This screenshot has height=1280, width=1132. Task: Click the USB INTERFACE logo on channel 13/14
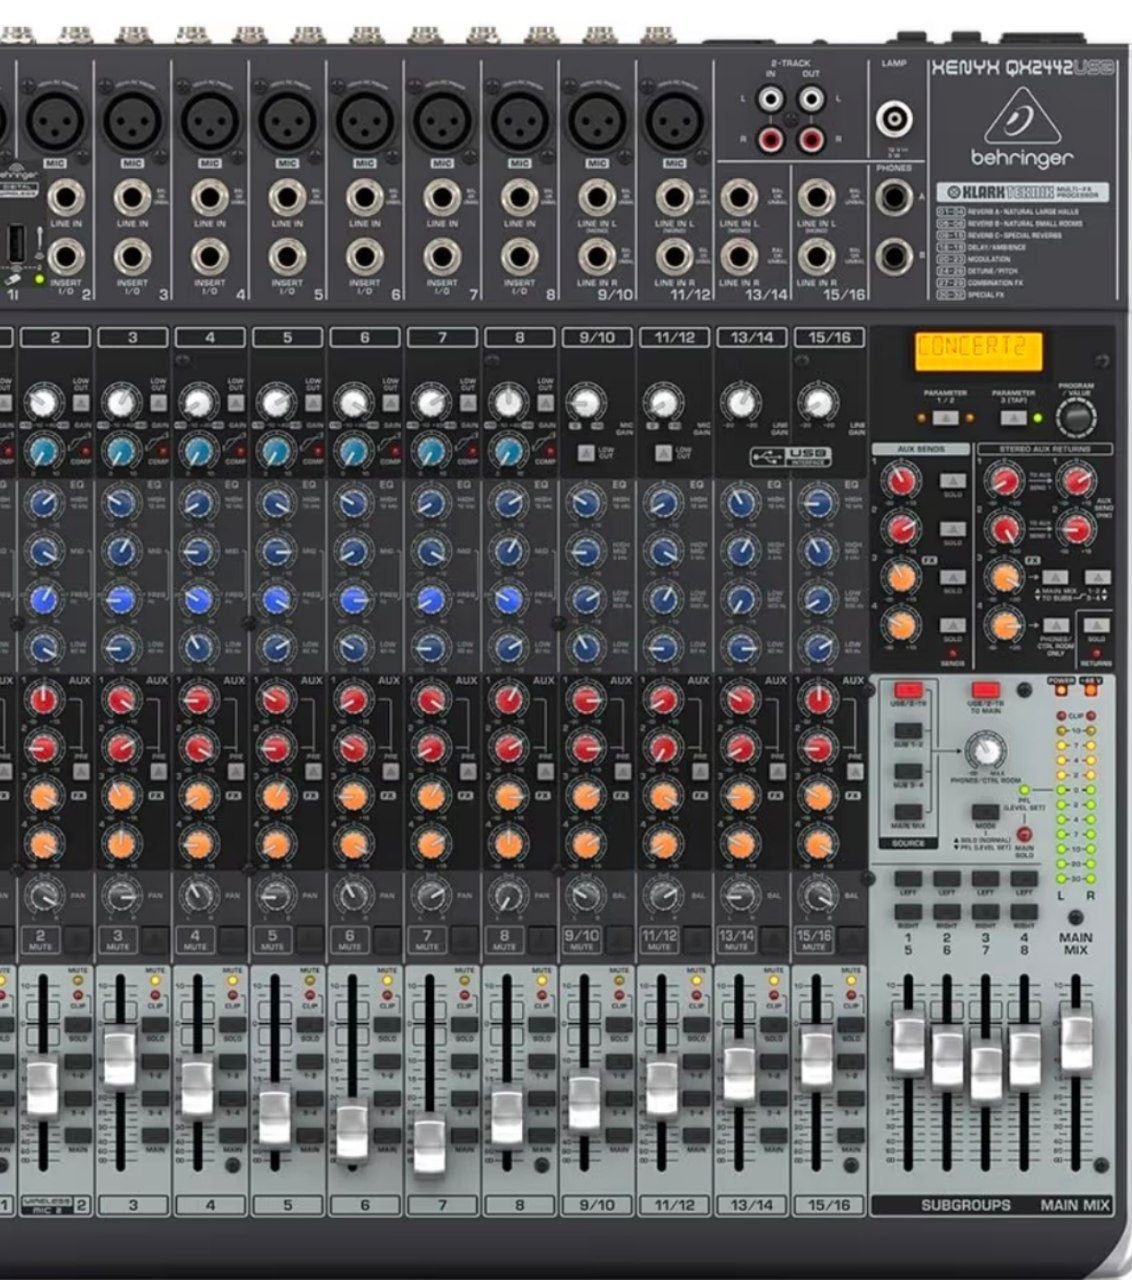coord(790,456)
